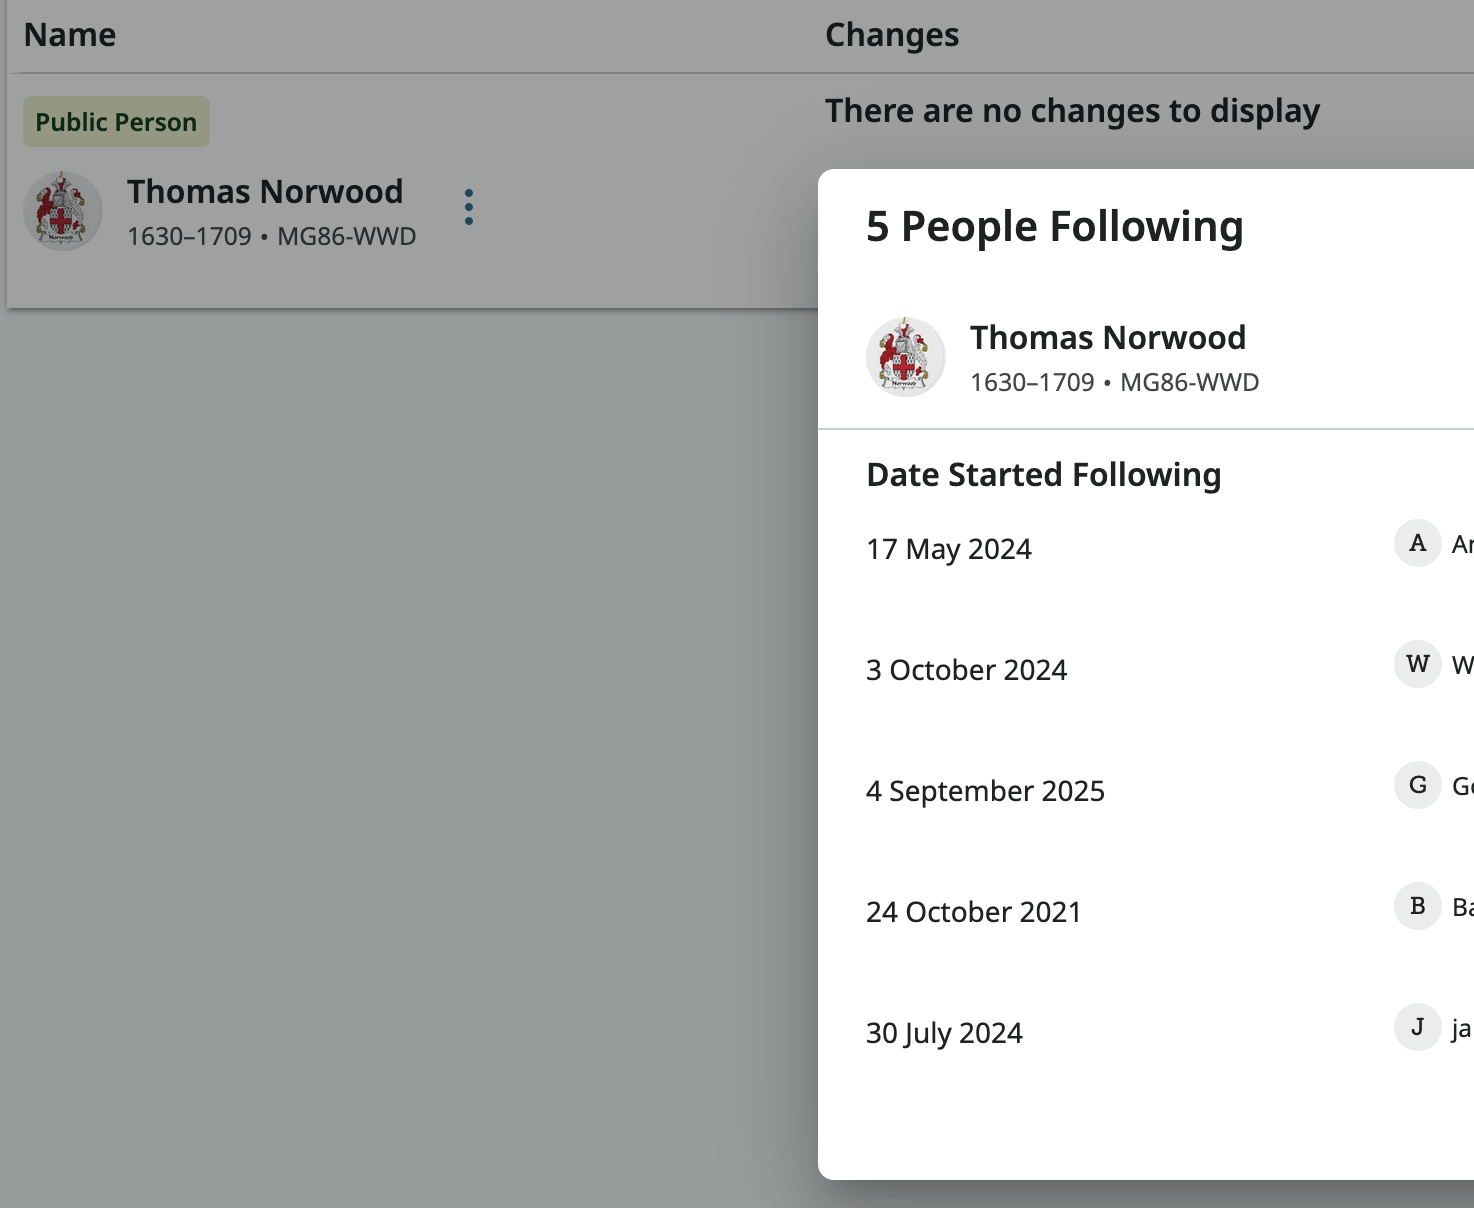Select follower avatar with initial G
Screen dimensions: 1474x1208
tap(1416, 785)
